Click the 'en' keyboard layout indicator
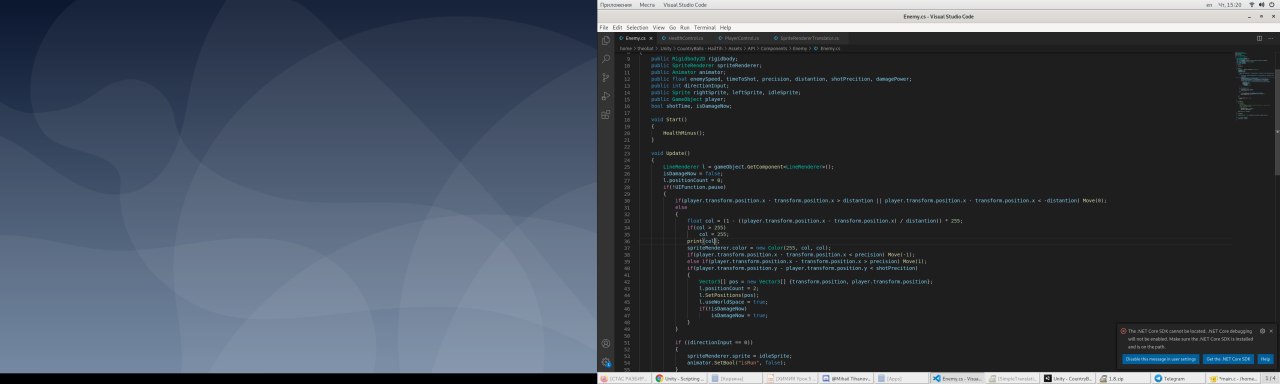This screenshot has width=1280, height=384. tap(1209, 5)
